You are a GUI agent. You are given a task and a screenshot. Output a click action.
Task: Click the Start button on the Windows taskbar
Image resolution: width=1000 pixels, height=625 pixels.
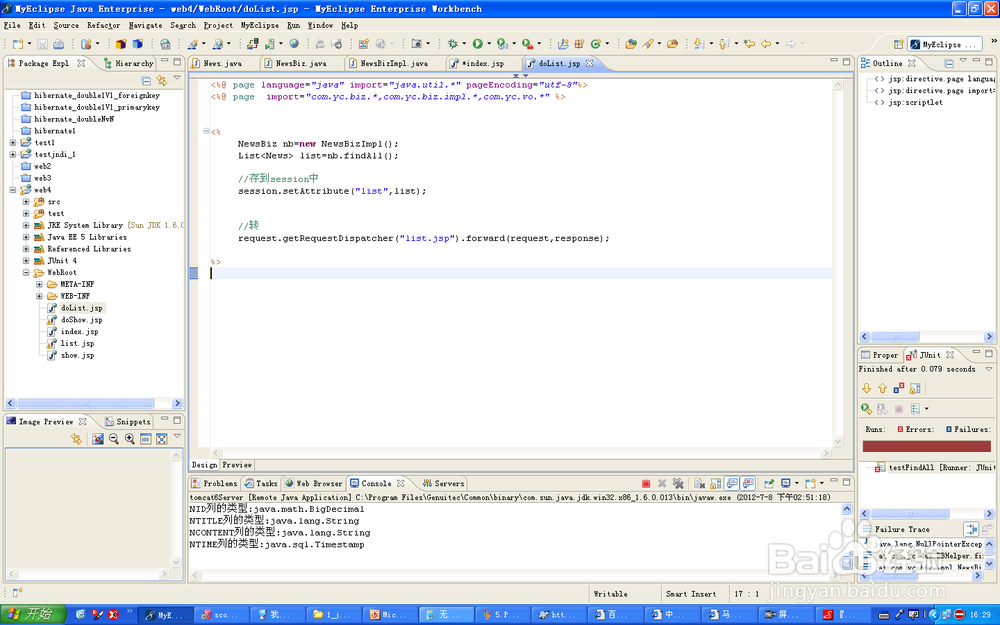pos(33,614)
